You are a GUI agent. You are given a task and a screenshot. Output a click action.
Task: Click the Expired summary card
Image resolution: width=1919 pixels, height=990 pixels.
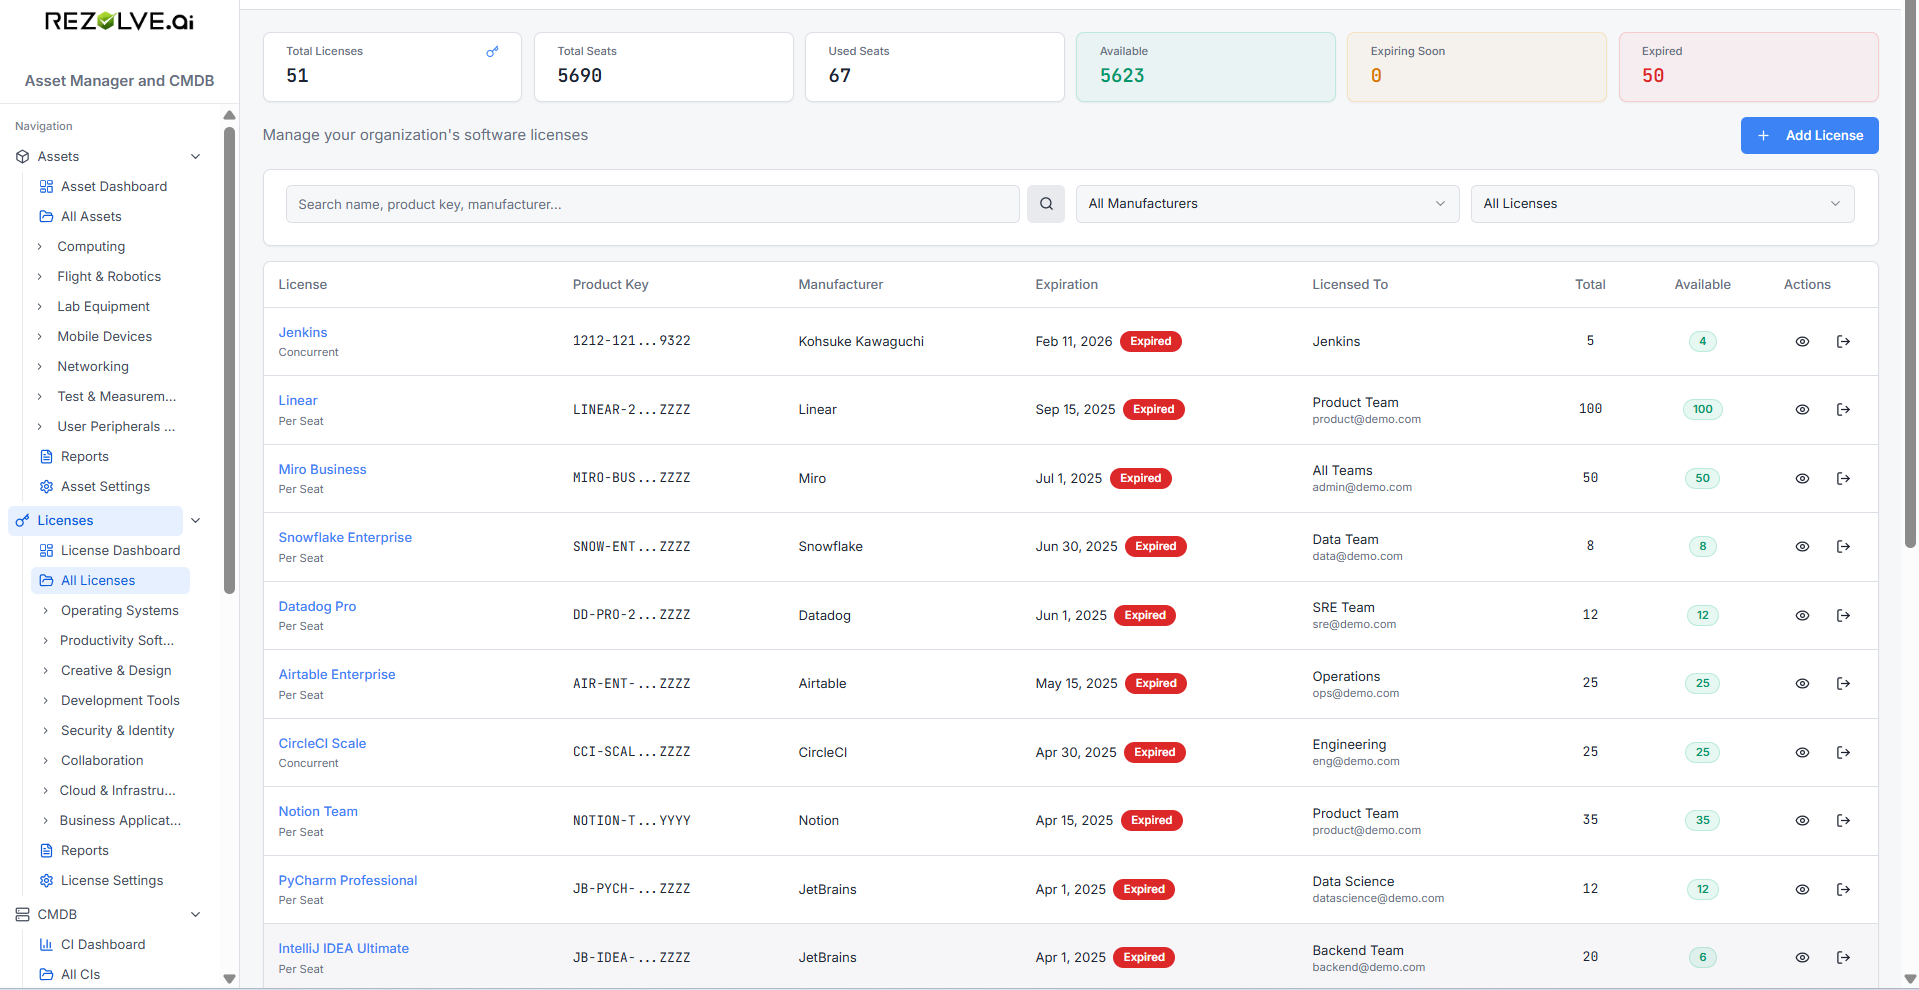click(1748, 67)
